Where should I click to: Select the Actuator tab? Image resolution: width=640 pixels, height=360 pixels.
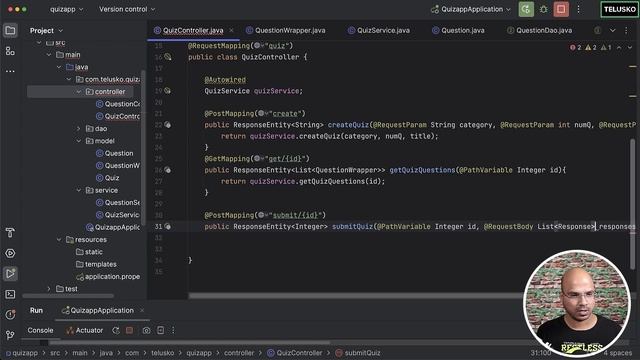point(85,331)
